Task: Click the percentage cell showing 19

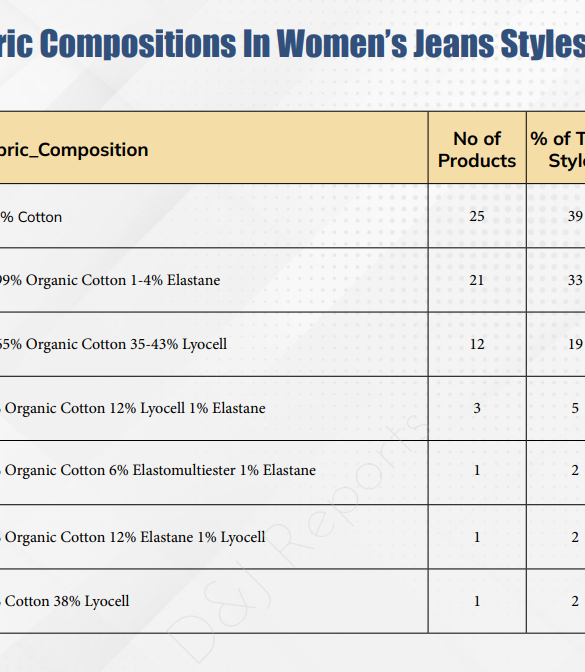Action: [x=556, y=344]
